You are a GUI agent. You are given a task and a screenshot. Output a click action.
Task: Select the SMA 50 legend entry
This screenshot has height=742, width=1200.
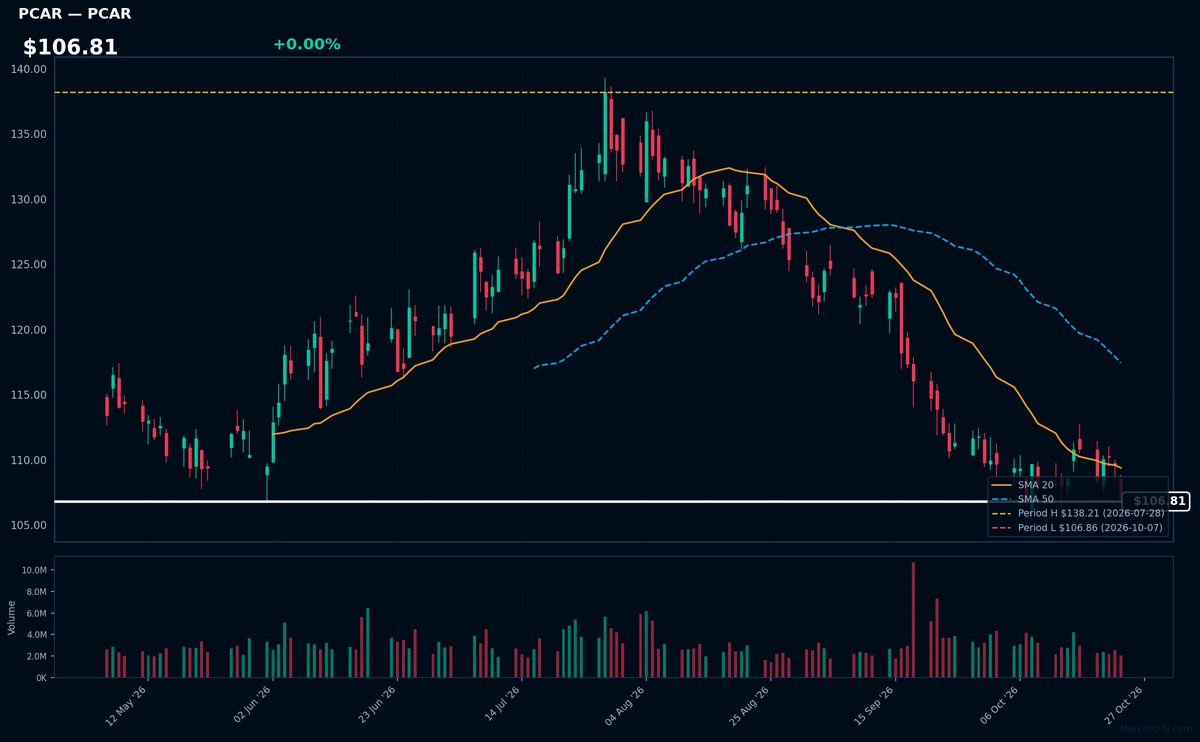point(1035,498)
